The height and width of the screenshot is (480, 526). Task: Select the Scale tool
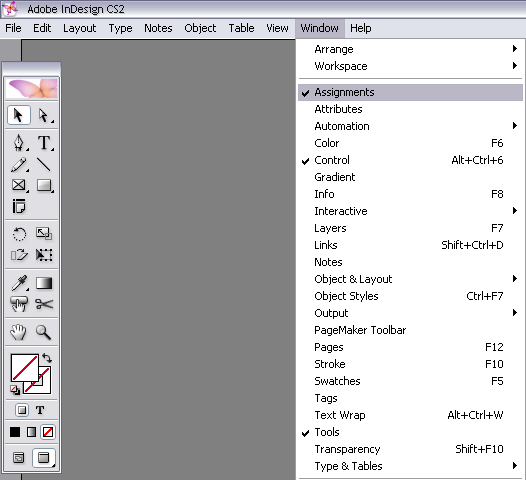pos(44,233)
